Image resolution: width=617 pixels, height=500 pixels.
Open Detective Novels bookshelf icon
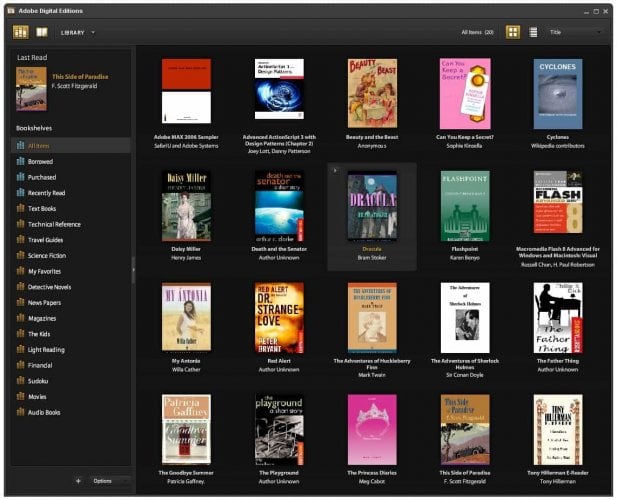pyautogui.click(x=20, y=287)
